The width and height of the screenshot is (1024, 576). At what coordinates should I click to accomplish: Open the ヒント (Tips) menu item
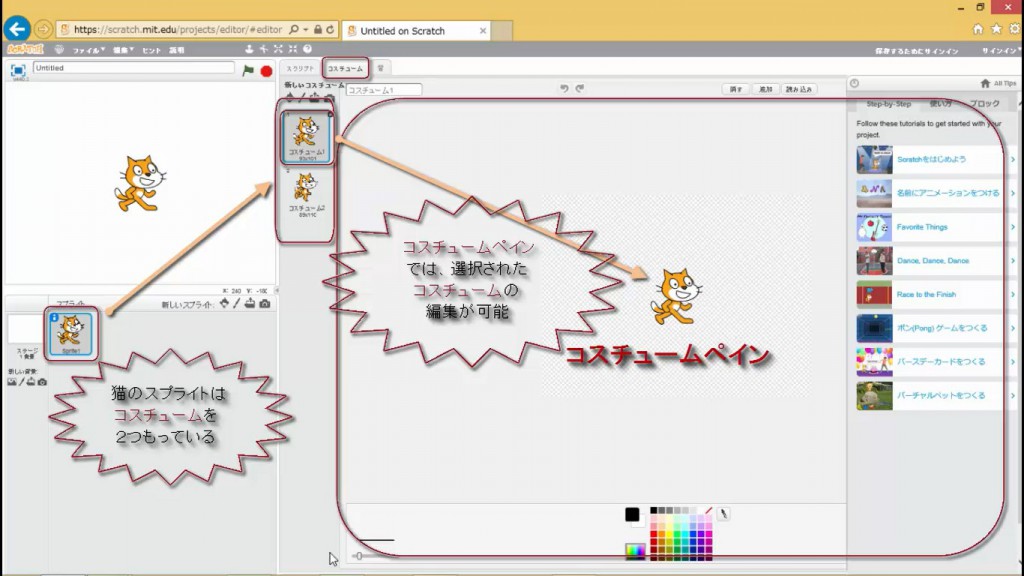click(152, 50)
